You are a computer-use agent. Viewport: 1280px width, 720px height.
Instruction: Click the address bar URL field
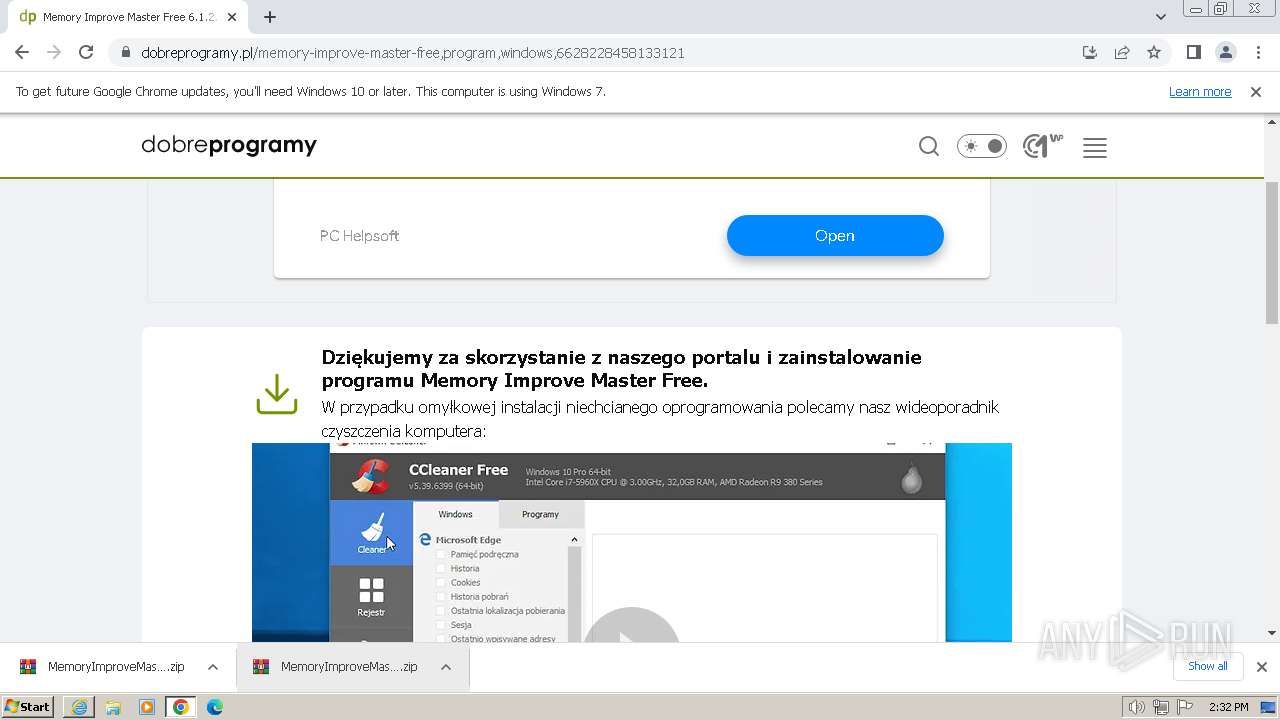(412, 53)
